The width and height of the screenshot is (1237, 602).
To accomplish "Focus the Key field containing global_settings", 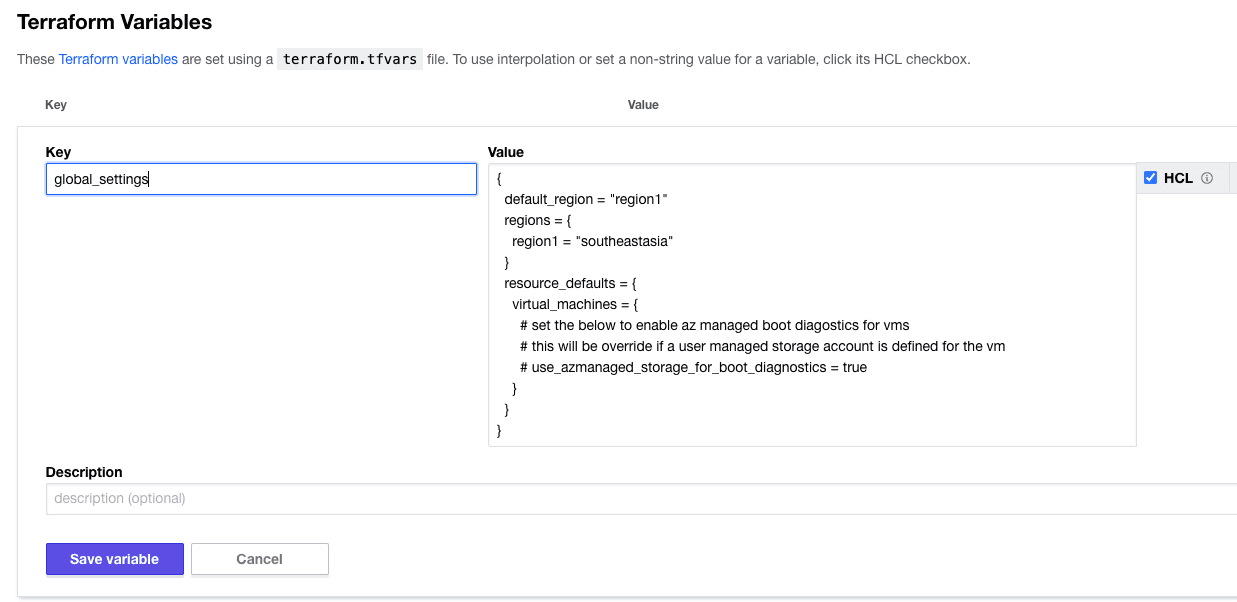I will click(261, 179).
